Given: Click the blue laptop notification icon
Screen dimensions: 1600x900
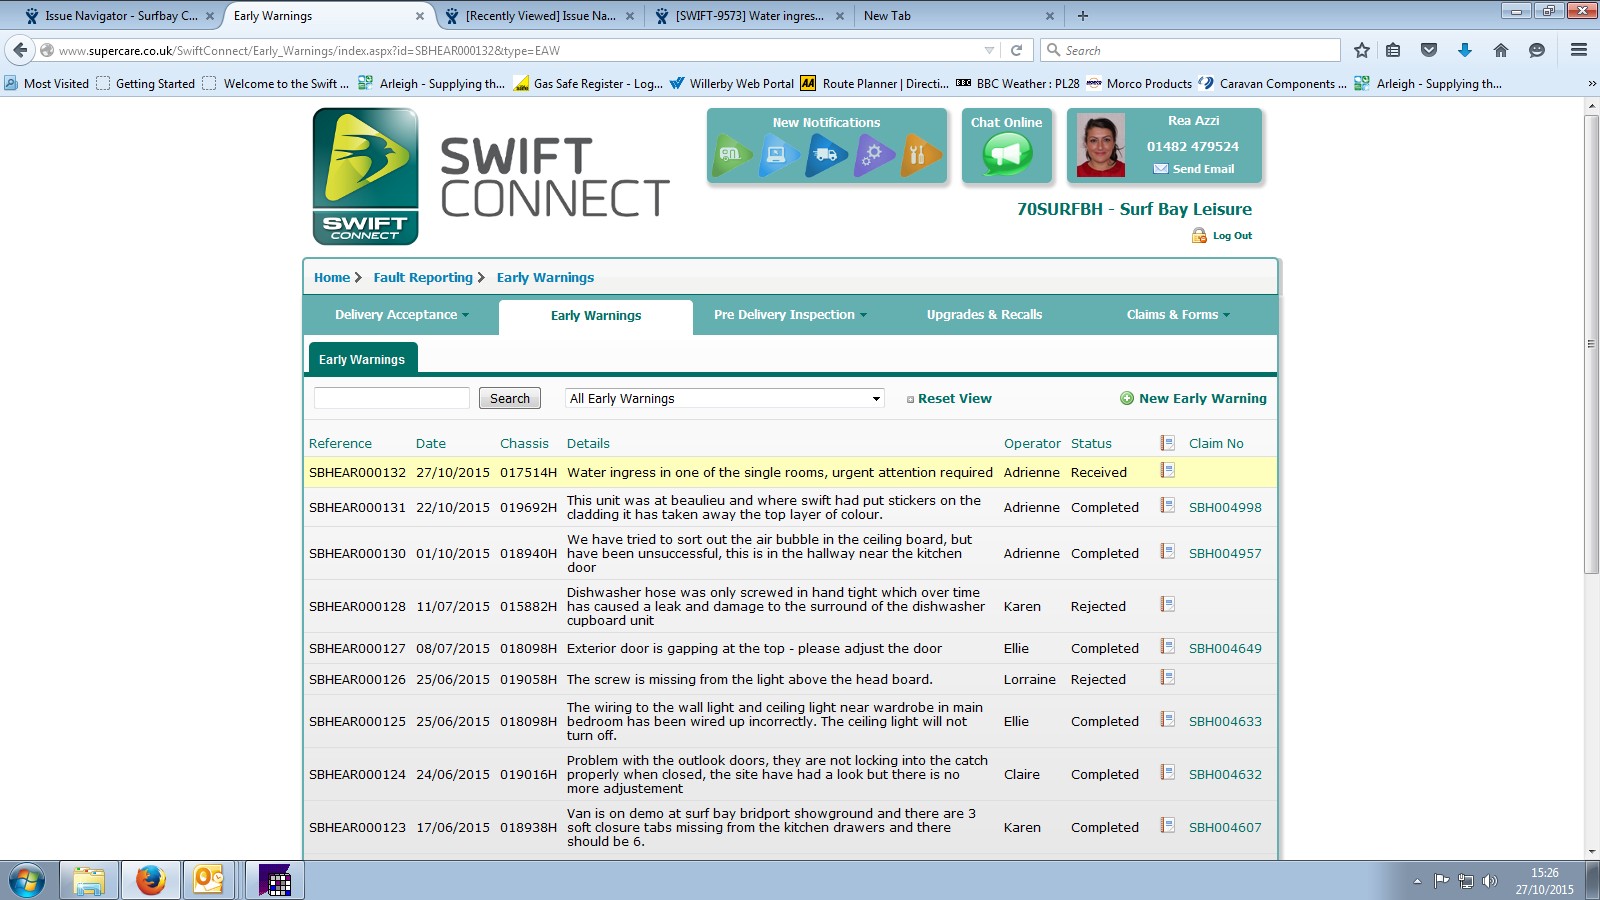Looking at the screenshot, I should (x=779, y=155).
